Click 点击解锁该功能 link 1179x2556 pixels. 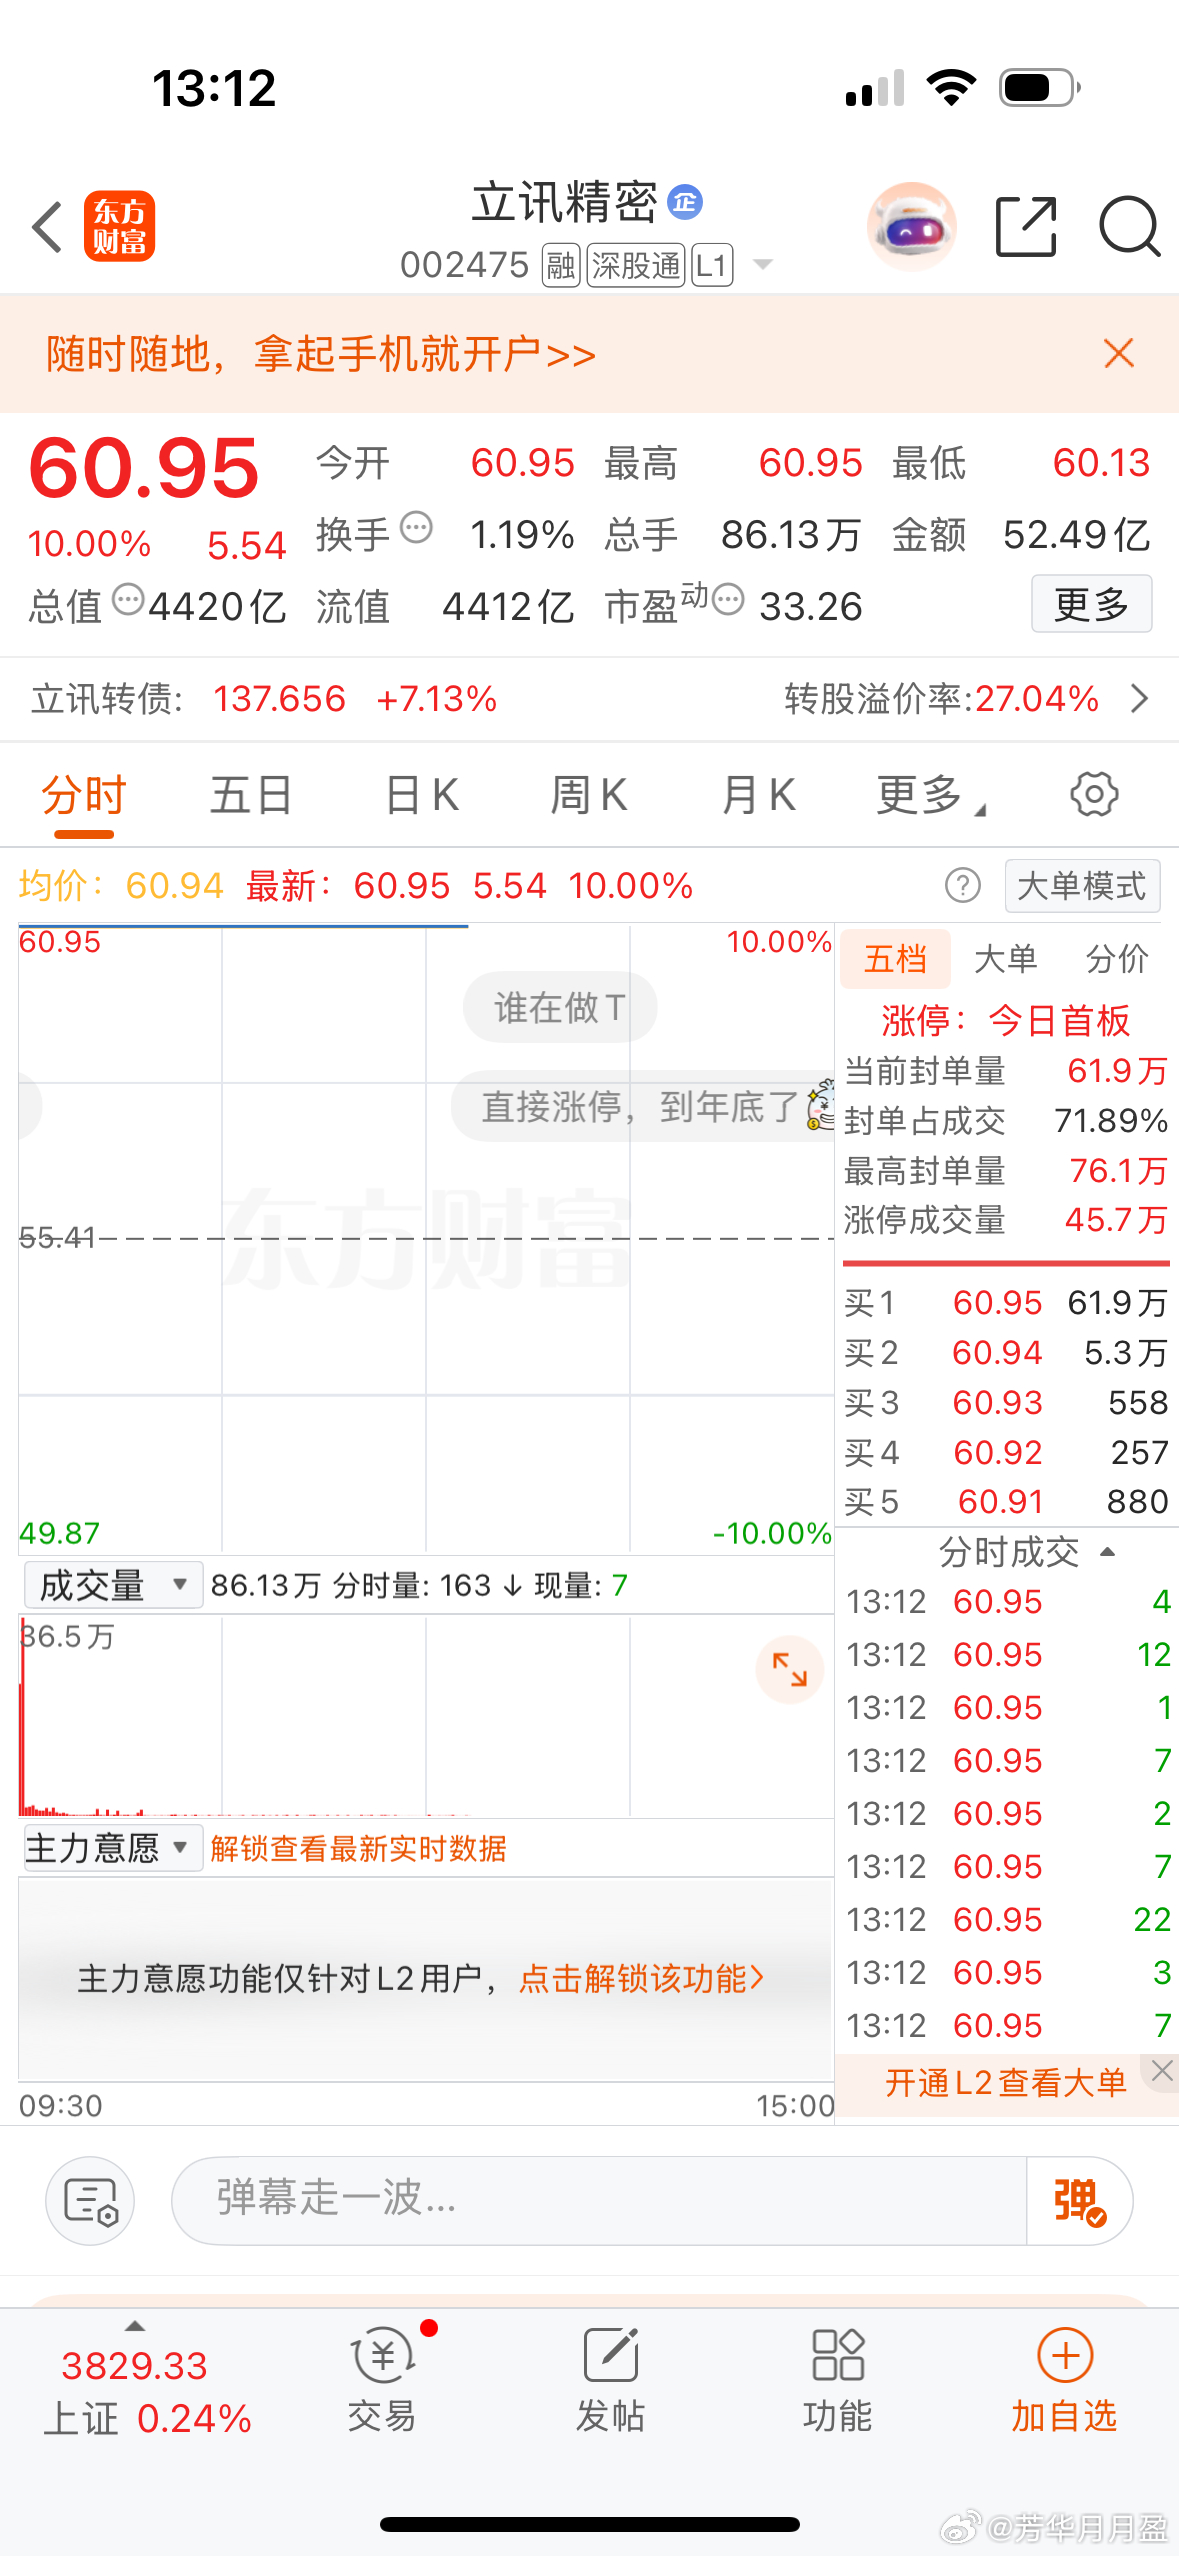[641, 1978]
